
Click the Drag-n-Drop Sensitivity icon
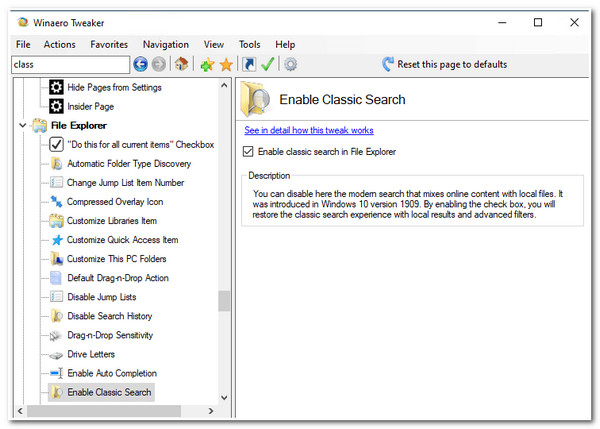tap(56, 336)
